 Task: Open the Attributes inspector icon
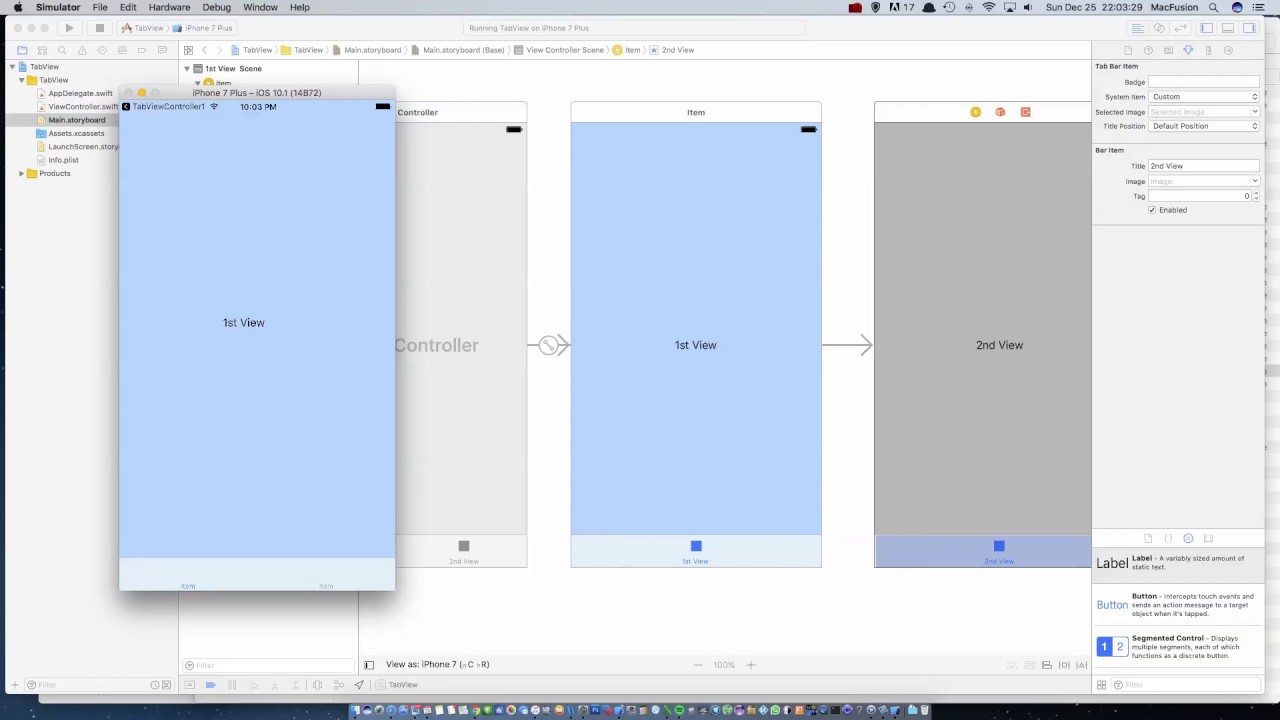pos(1188,50)
